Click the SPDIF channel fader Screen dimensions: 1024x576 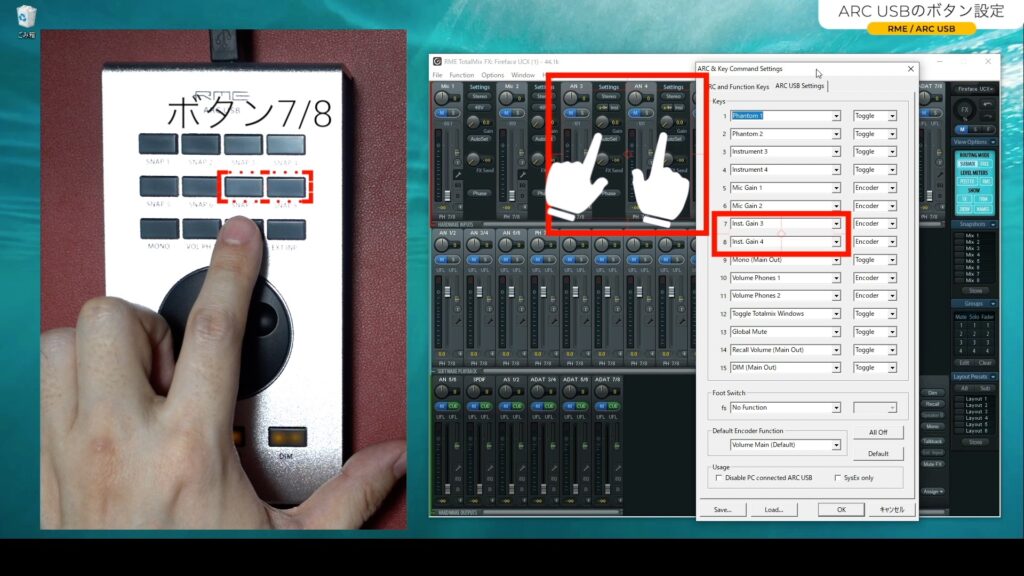click(x=479, y=488)
